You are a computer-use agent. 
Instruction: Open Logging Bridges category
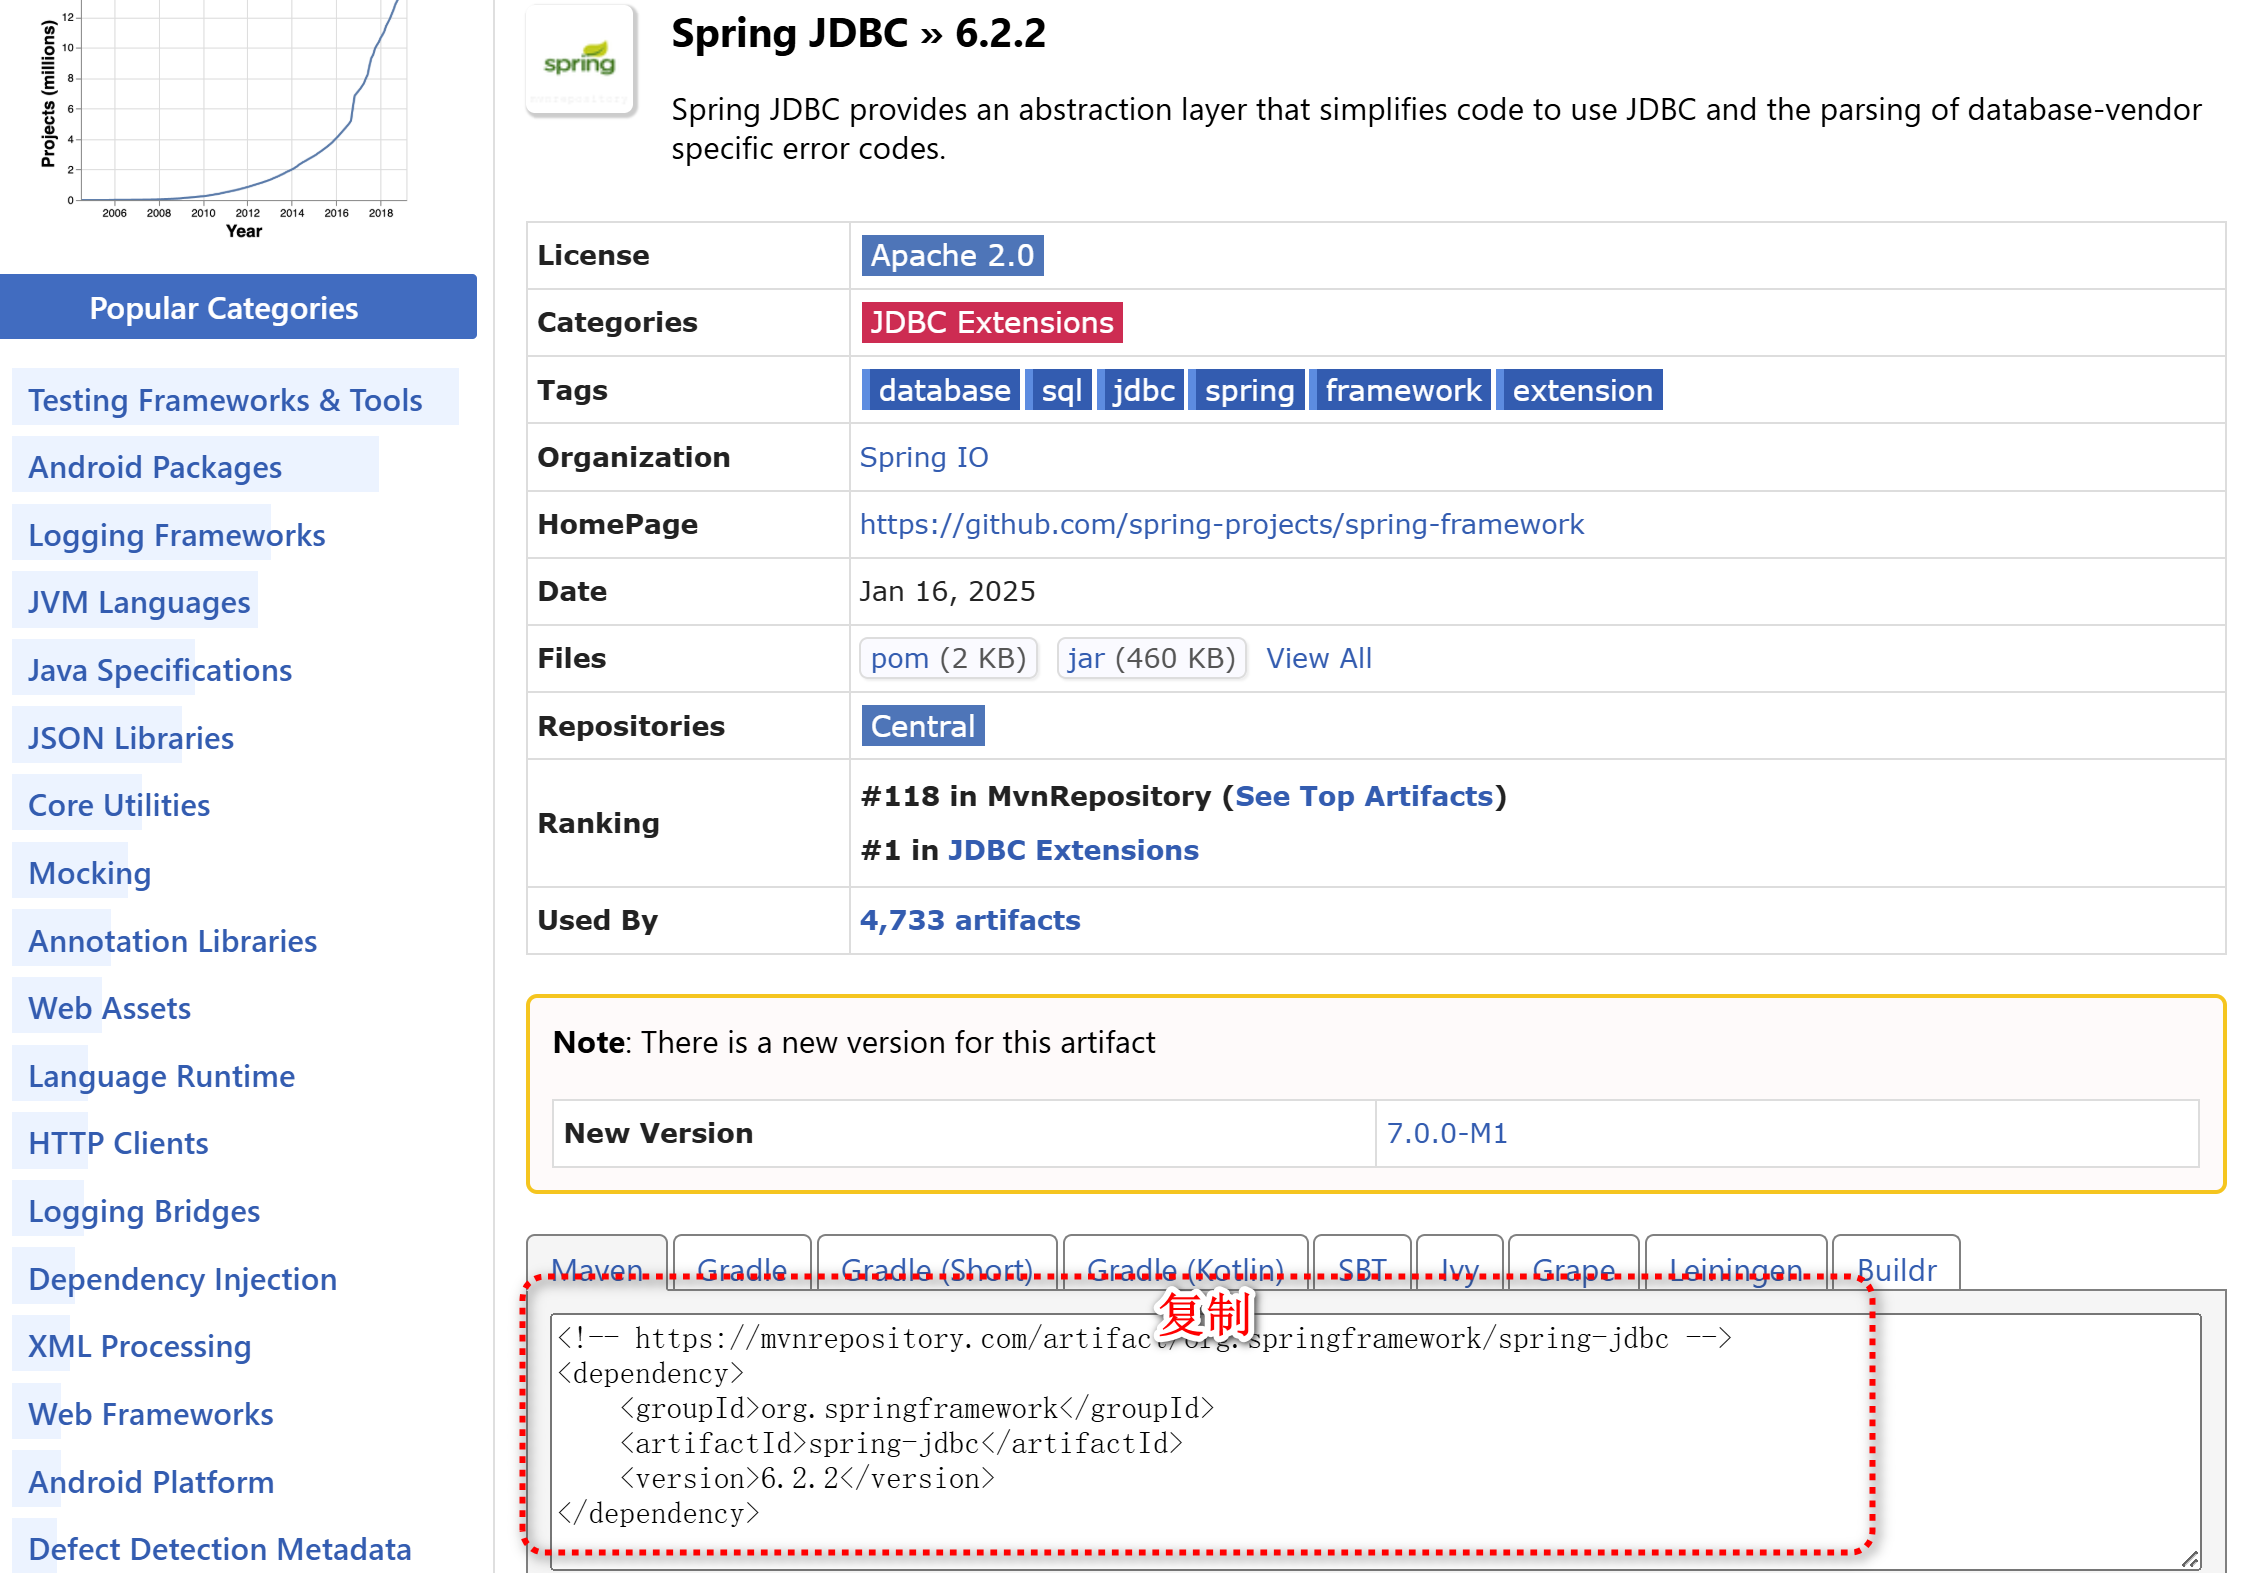click(x=144, y=1211)
